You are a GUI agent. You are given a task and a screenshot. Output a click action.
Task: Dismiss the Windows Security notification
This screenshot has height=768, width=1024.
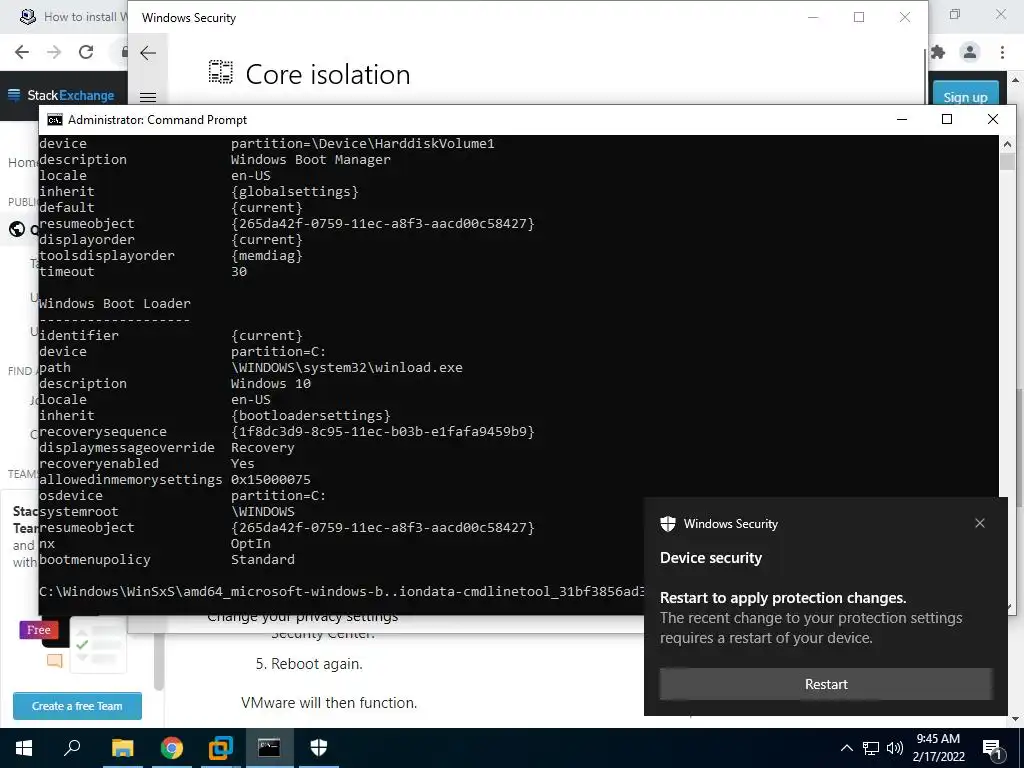(x=979, y=523)
